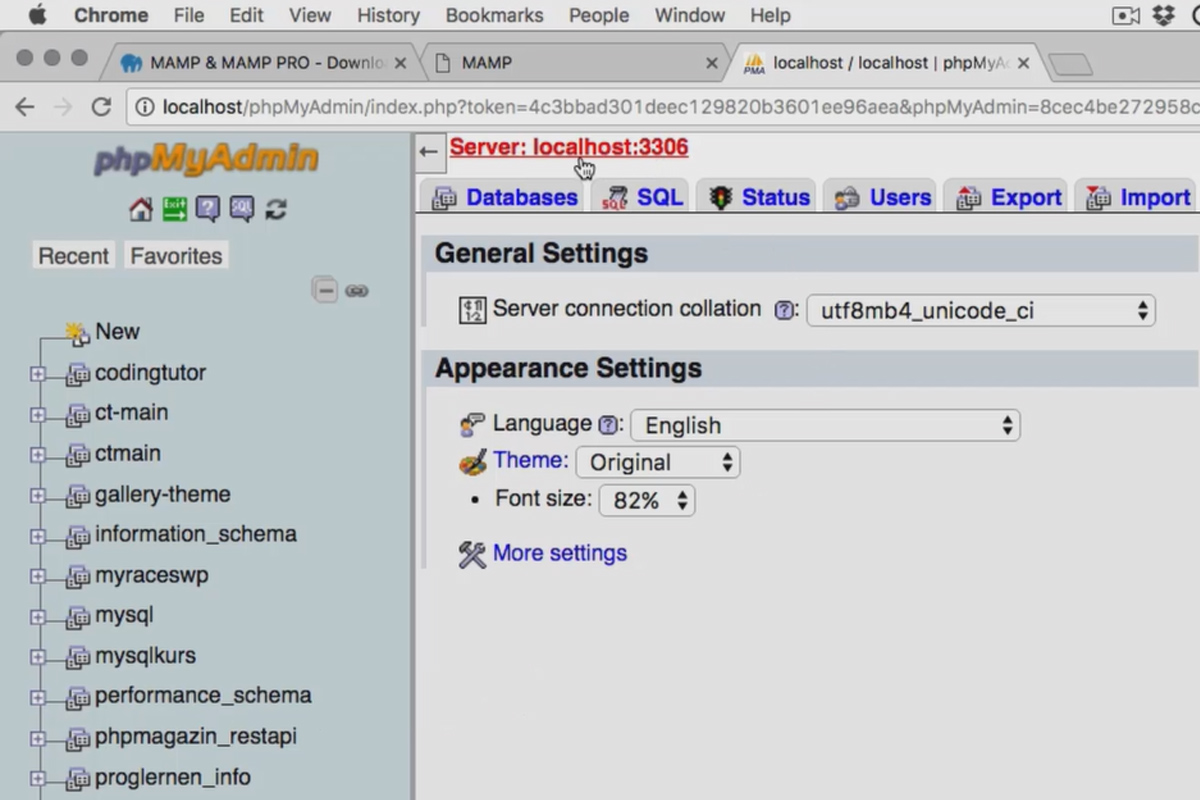The image size is (1200, 800).
Task: Switch to the MAMP browser tab
Action: (x=575, y=63)
